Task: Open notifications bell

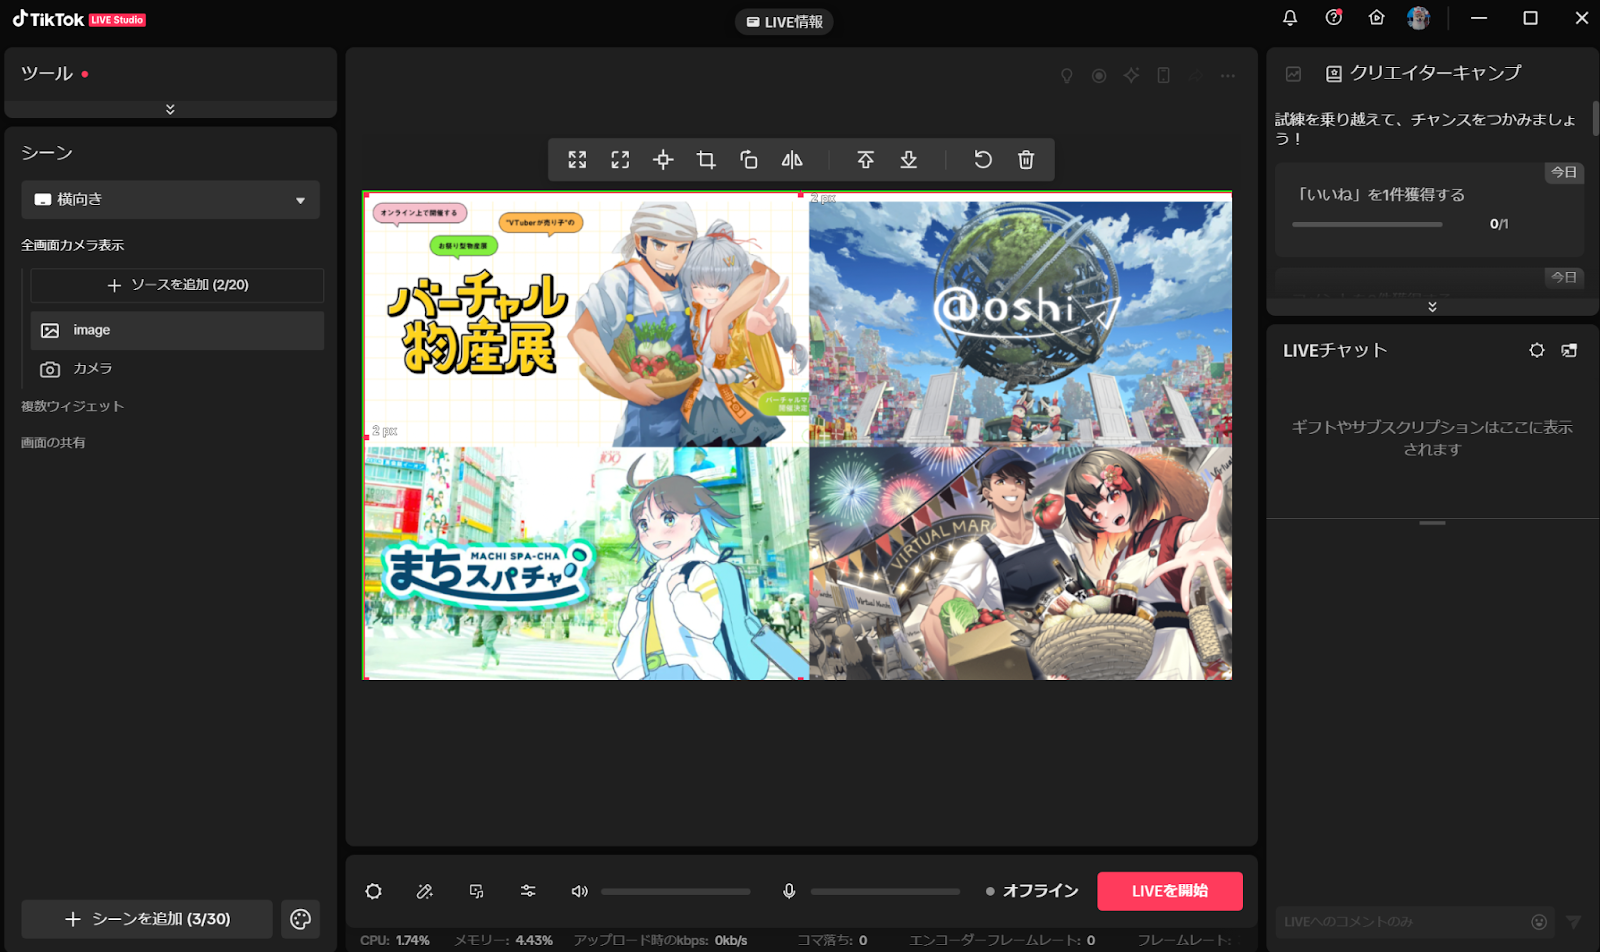Action: pyautogui.click(x=1290, y=18)
